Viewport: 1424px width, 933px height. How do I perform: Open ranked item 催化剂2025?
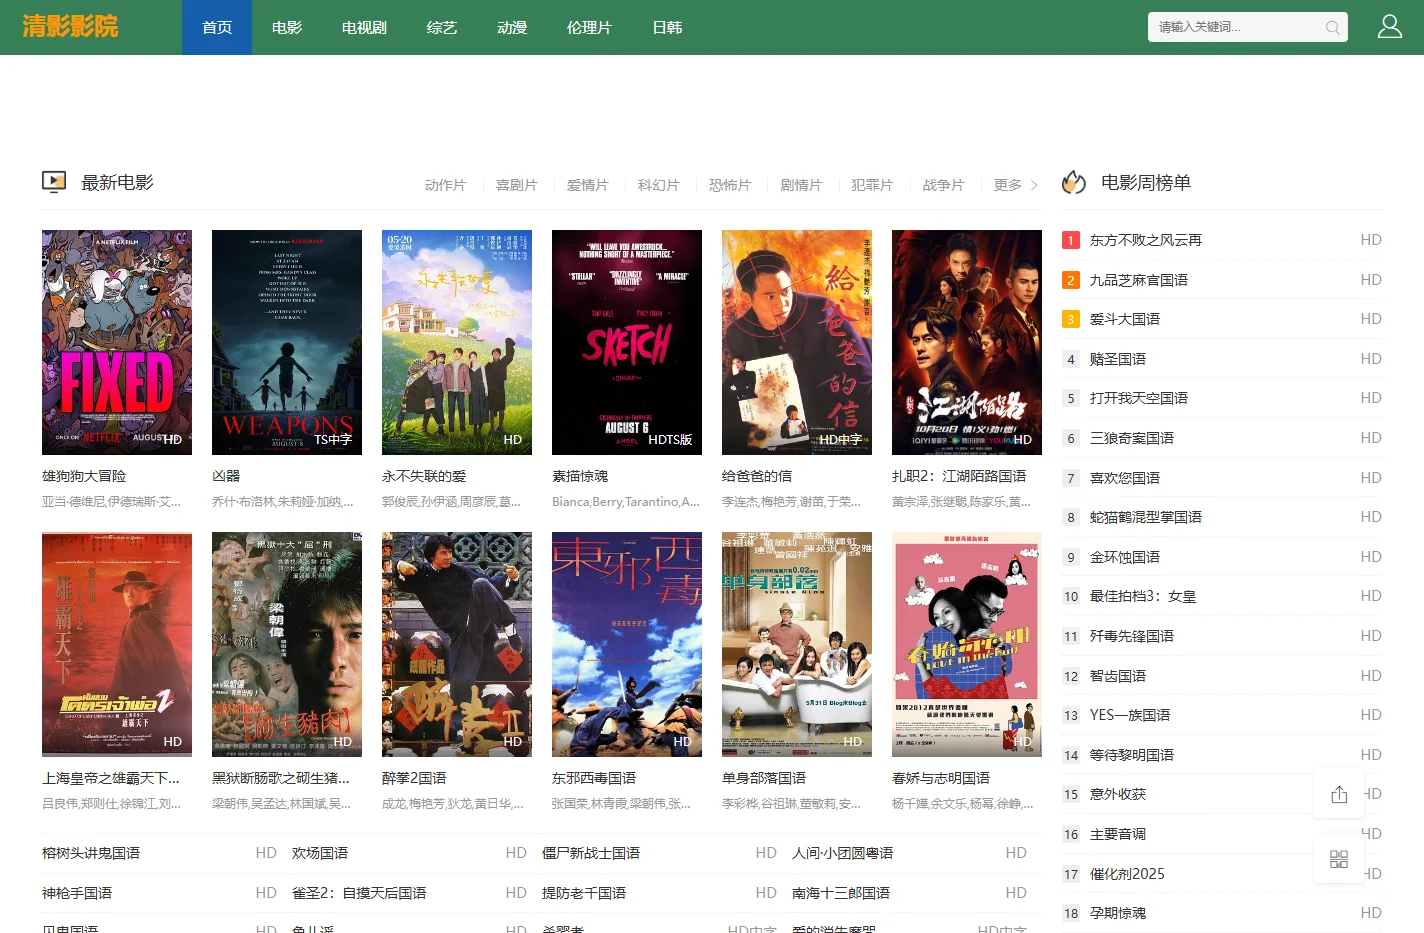point(1127,874)
